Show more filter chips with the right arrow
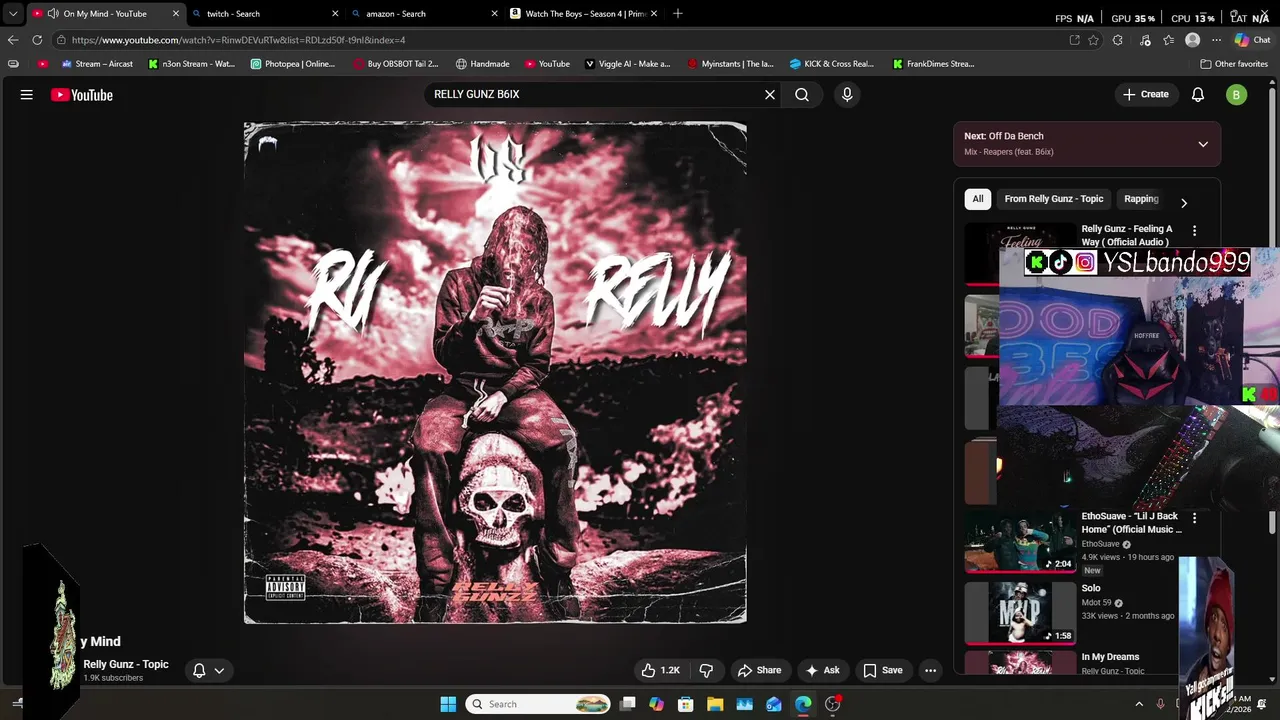Screen dimensions: 1280x720 coord(1184,203)
